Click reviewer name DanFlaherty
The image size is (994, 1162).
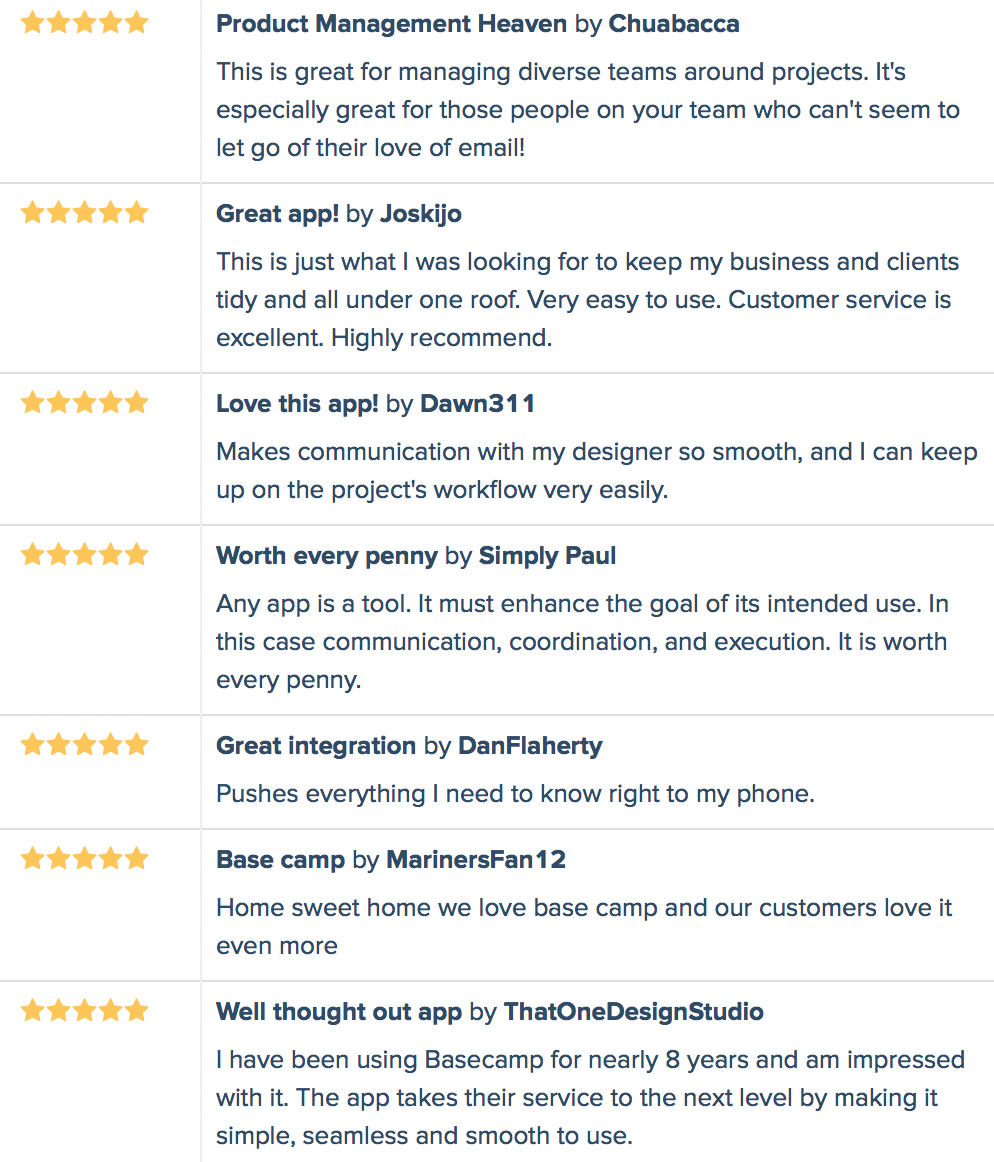[x=530, y=746]
